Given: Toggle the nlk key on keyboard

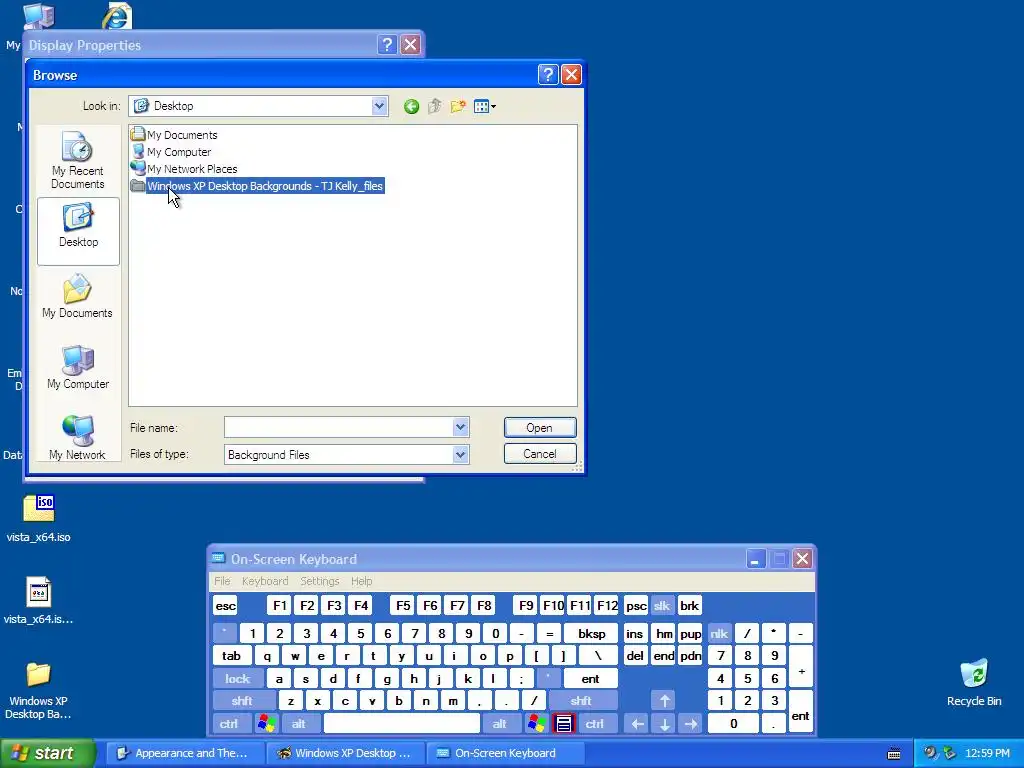Looking at the screenshot, I should pos(719,633).
